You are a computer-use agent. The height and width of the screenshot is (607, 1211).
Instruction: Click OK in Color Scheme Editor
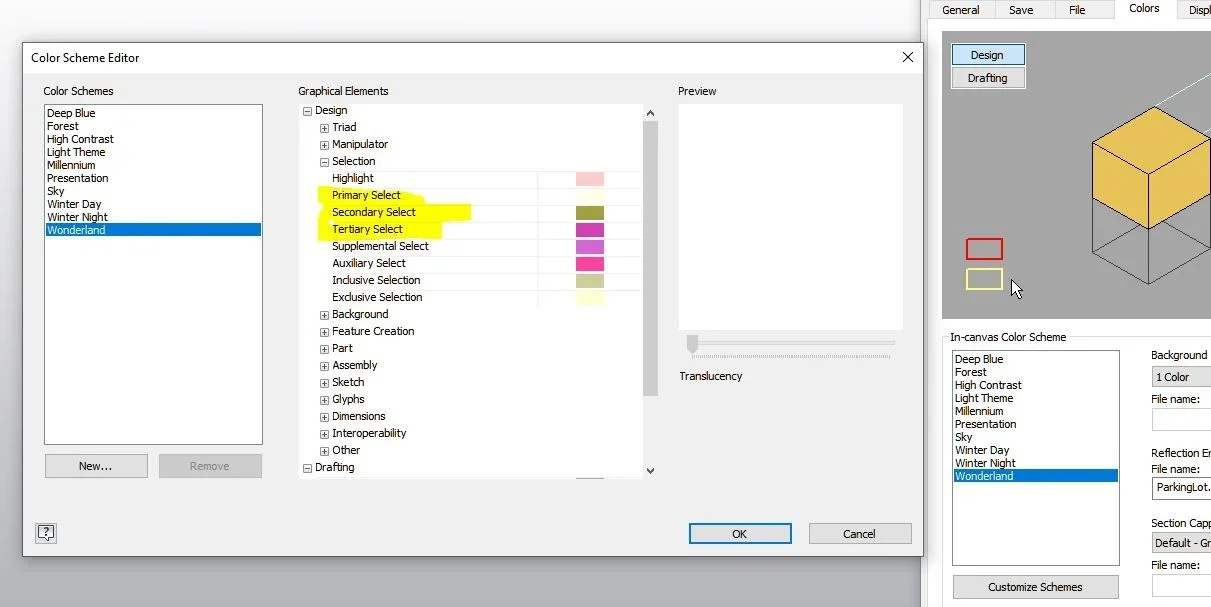tap(740, 534)
